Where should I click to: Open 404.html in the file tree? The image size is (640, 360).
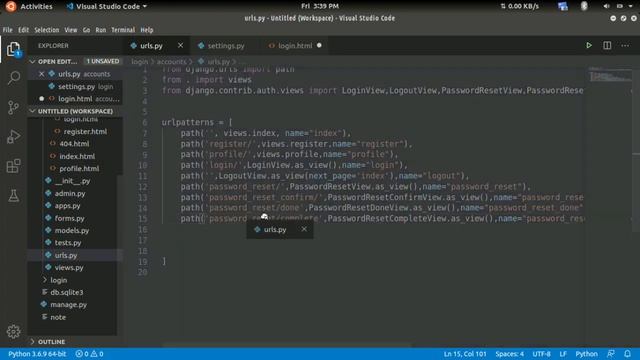pos(74,144)
